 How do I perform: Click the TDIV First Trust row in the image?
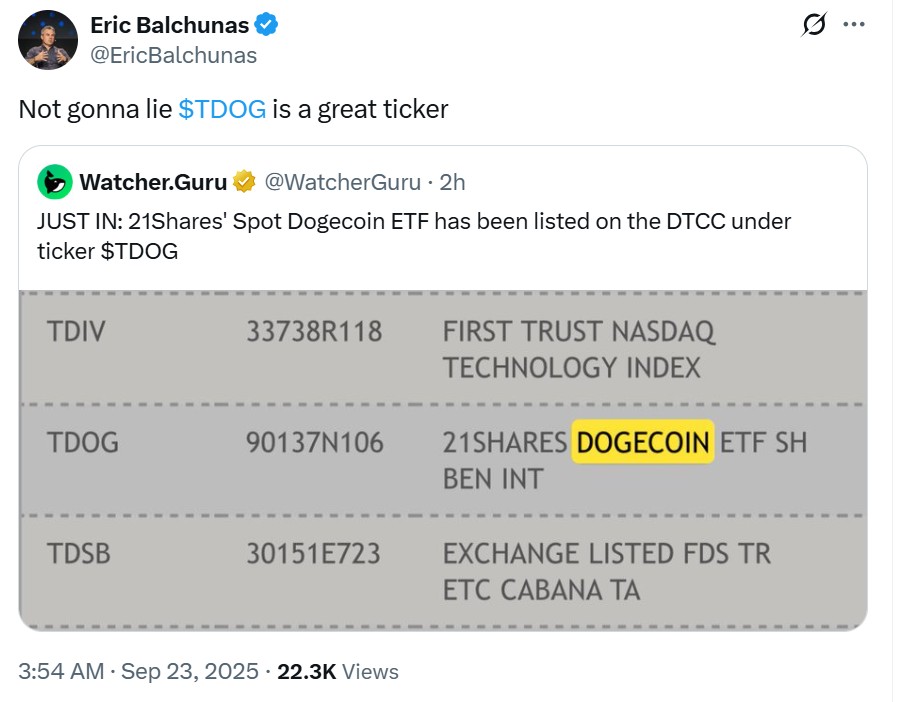[x=578, y=349]
